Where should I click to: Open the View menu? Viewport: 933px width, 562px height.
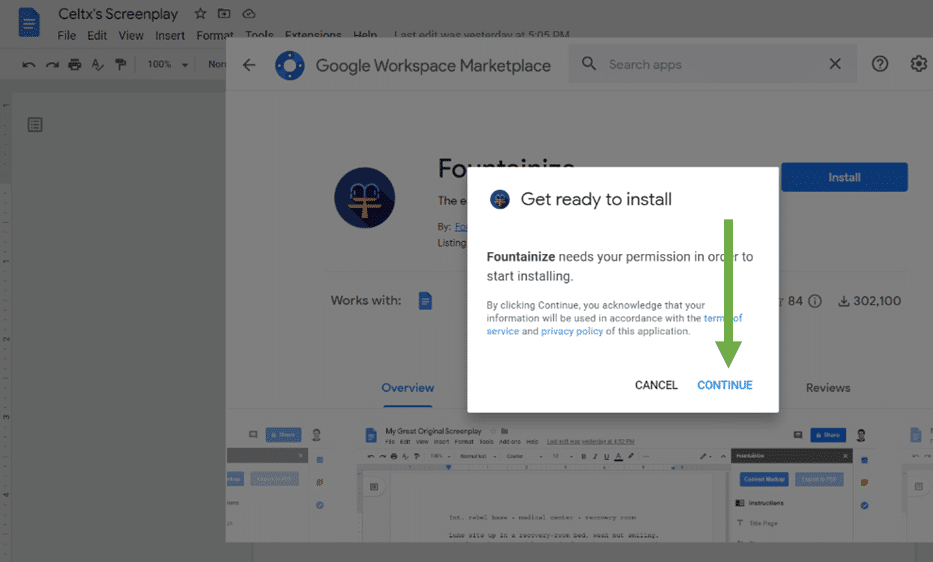click(131, 36)
